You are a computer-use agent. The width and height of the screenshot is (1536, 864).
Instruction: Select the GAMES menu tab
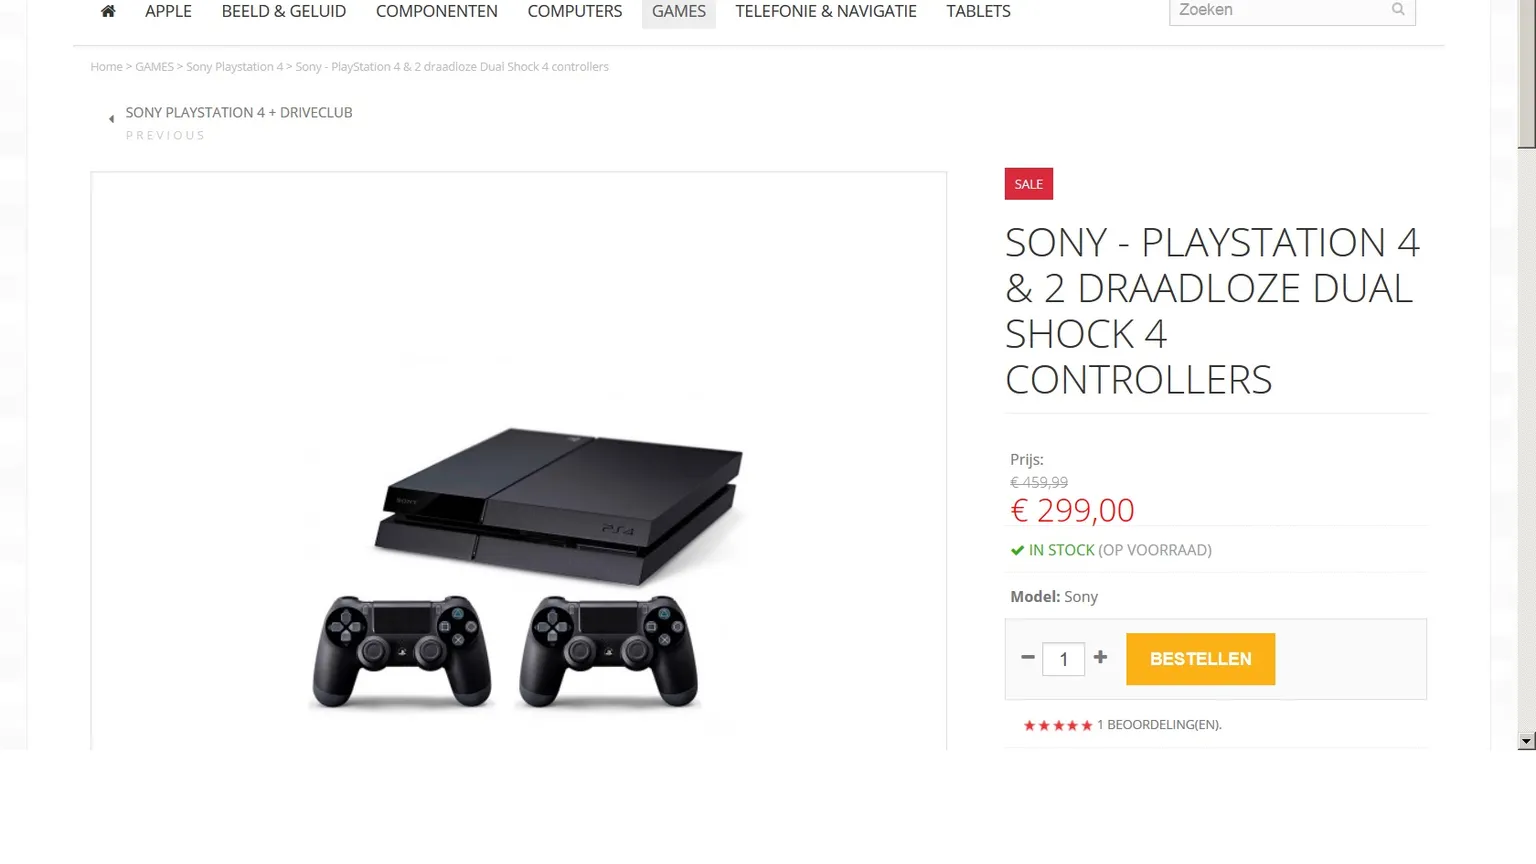pyautogui.click(x=679, y=11)
